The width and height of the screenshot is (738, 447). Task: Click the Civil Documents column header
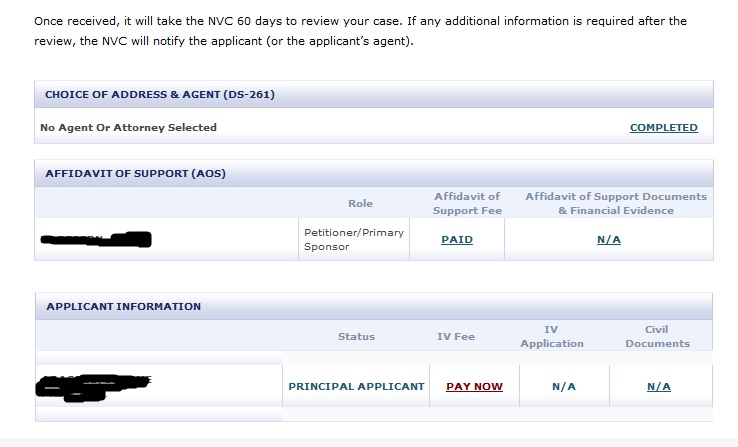(x=657, y=337)
